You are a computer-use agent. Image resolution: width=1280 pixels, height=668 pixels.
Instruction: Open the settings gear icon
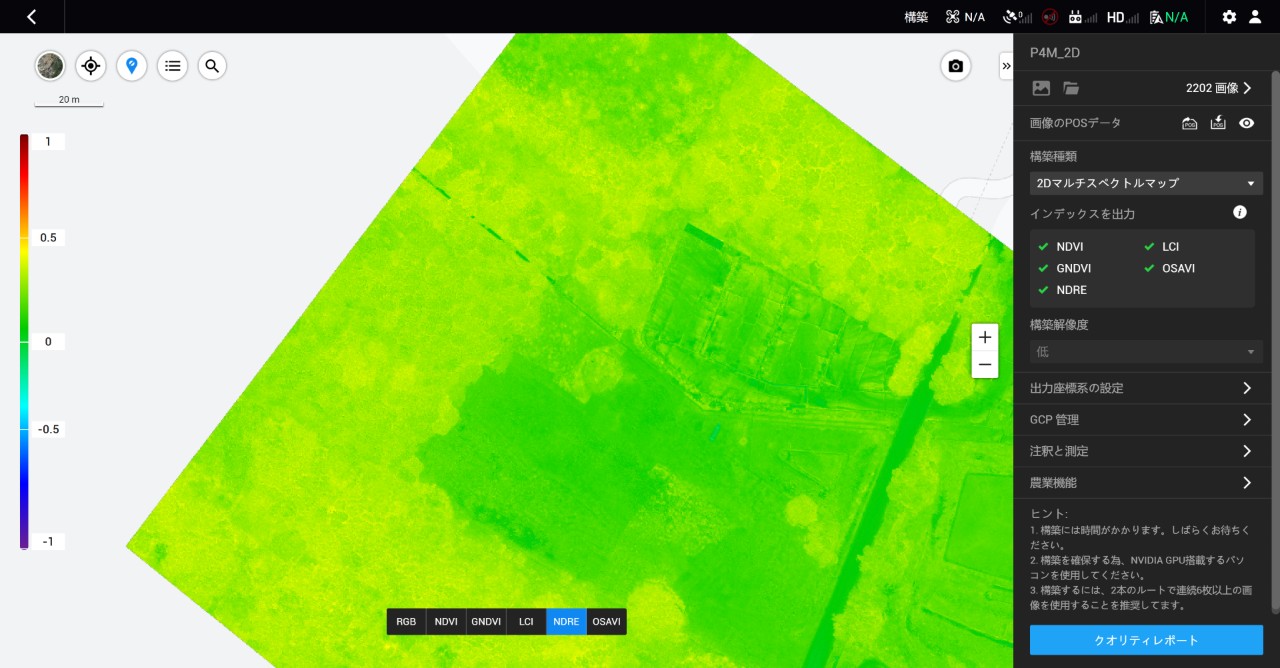tap(1229, 17)
